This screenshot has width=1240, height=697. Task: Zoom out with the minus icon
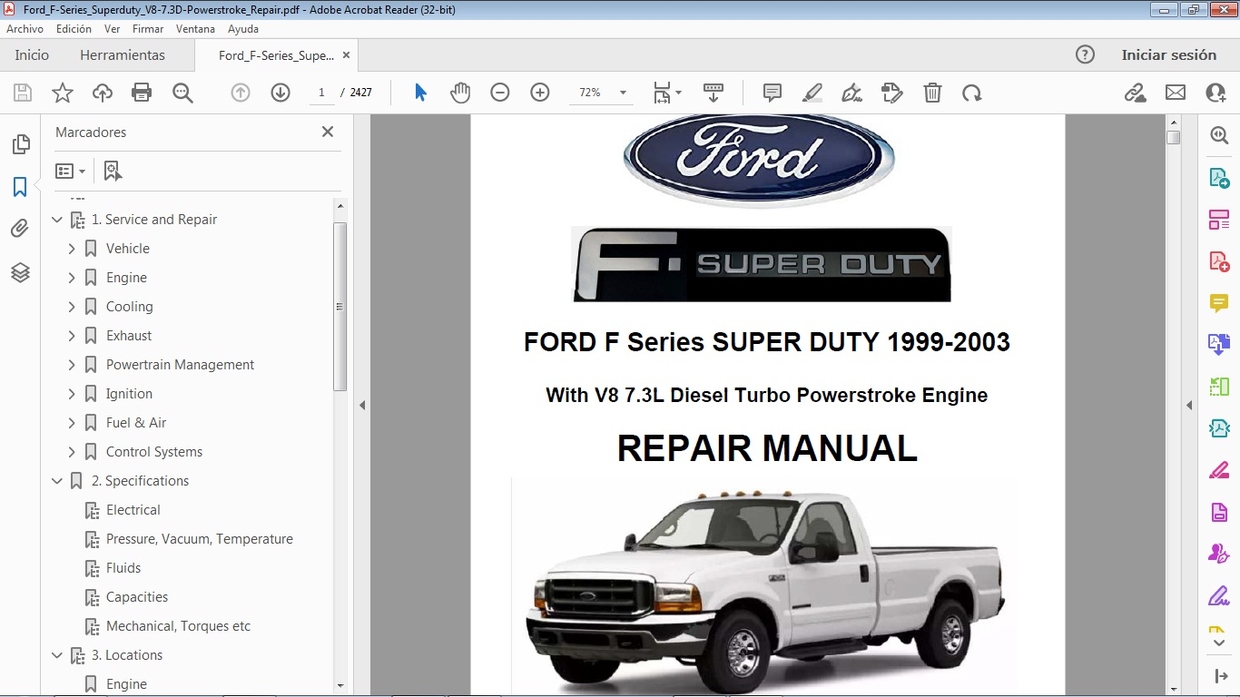500,92
